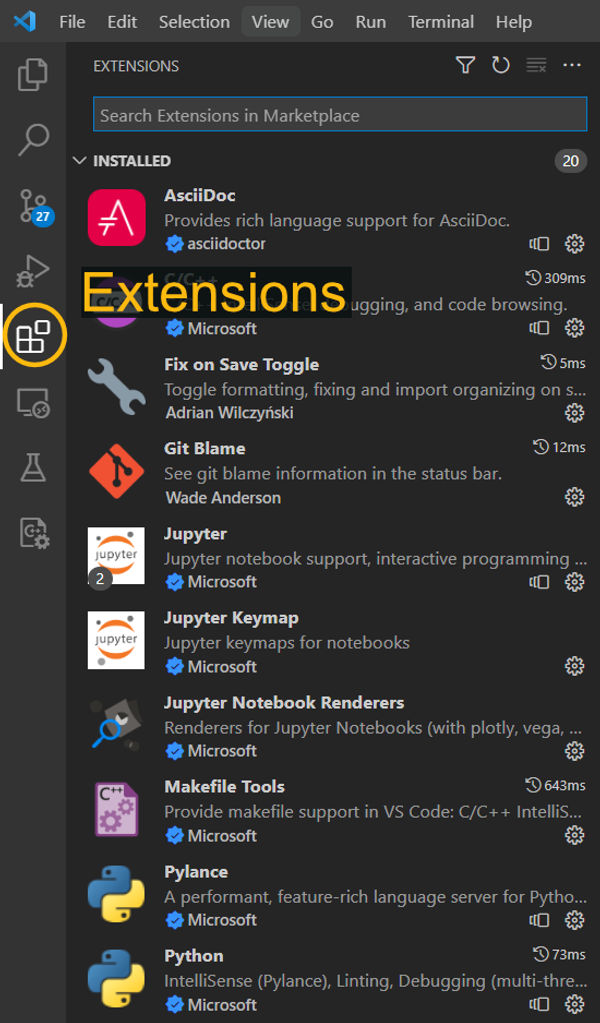Image resolution: width=600 pixels, height=1023 pixels.
Task: Click the installed count badge 20
Action: pos(571,160)
